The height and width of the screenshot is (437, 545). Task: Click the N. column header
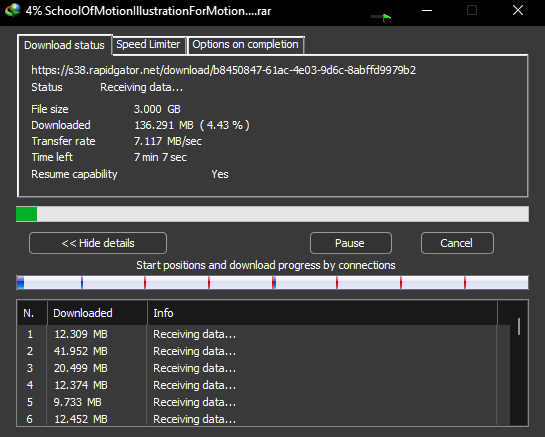(32, 313)
